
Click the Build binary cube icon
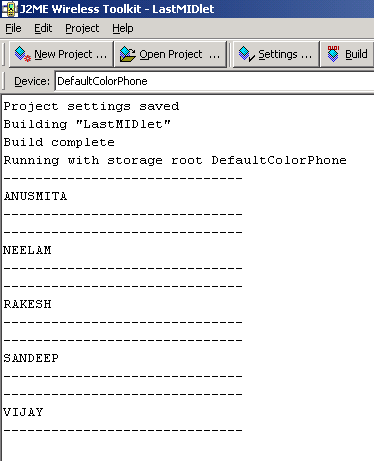tap(333, 54)
